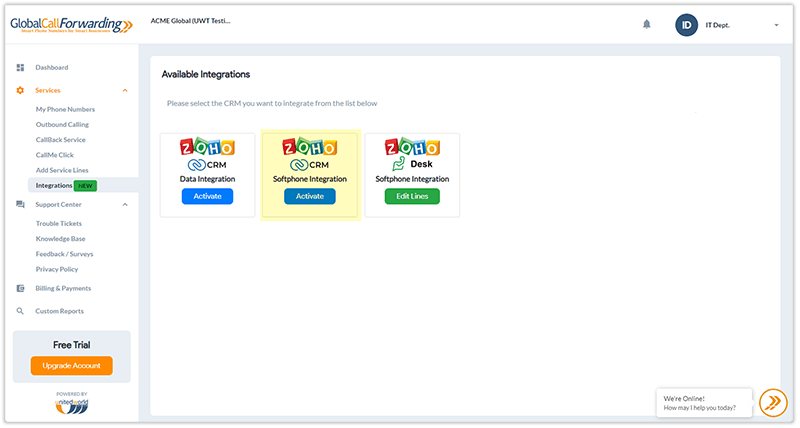
Task: Click the Free Trial label
Action: [71, 345]
